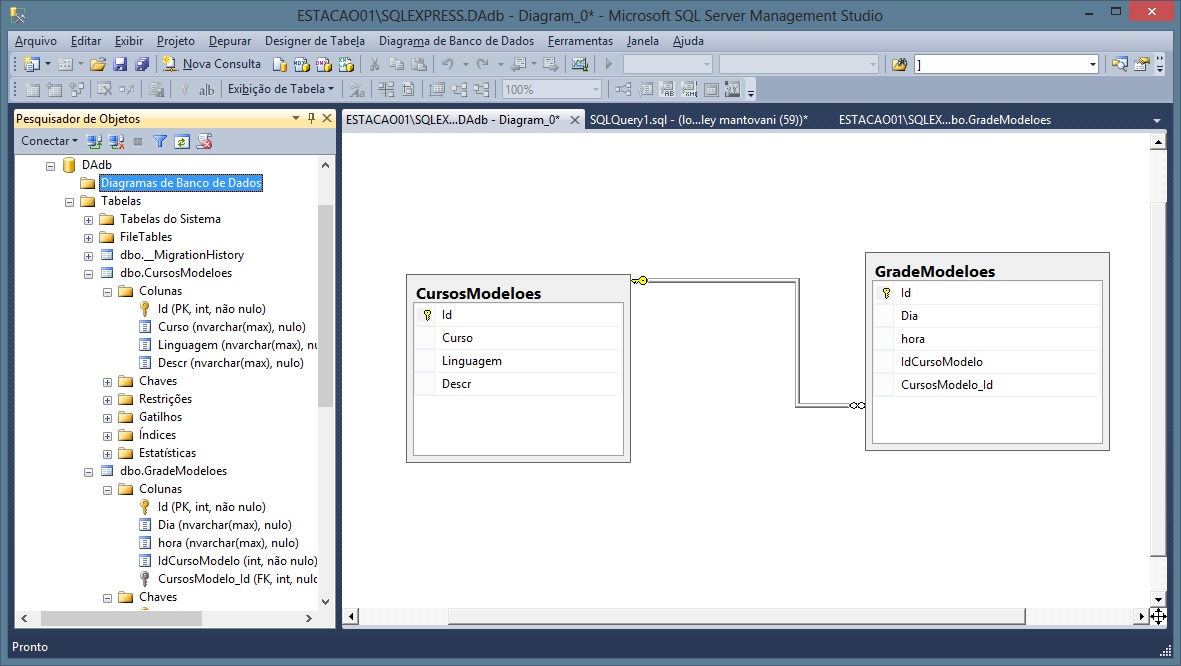Click the Activity Monitor icon in toolbar
Screen dimensions: 1181x666
(578, 64)
